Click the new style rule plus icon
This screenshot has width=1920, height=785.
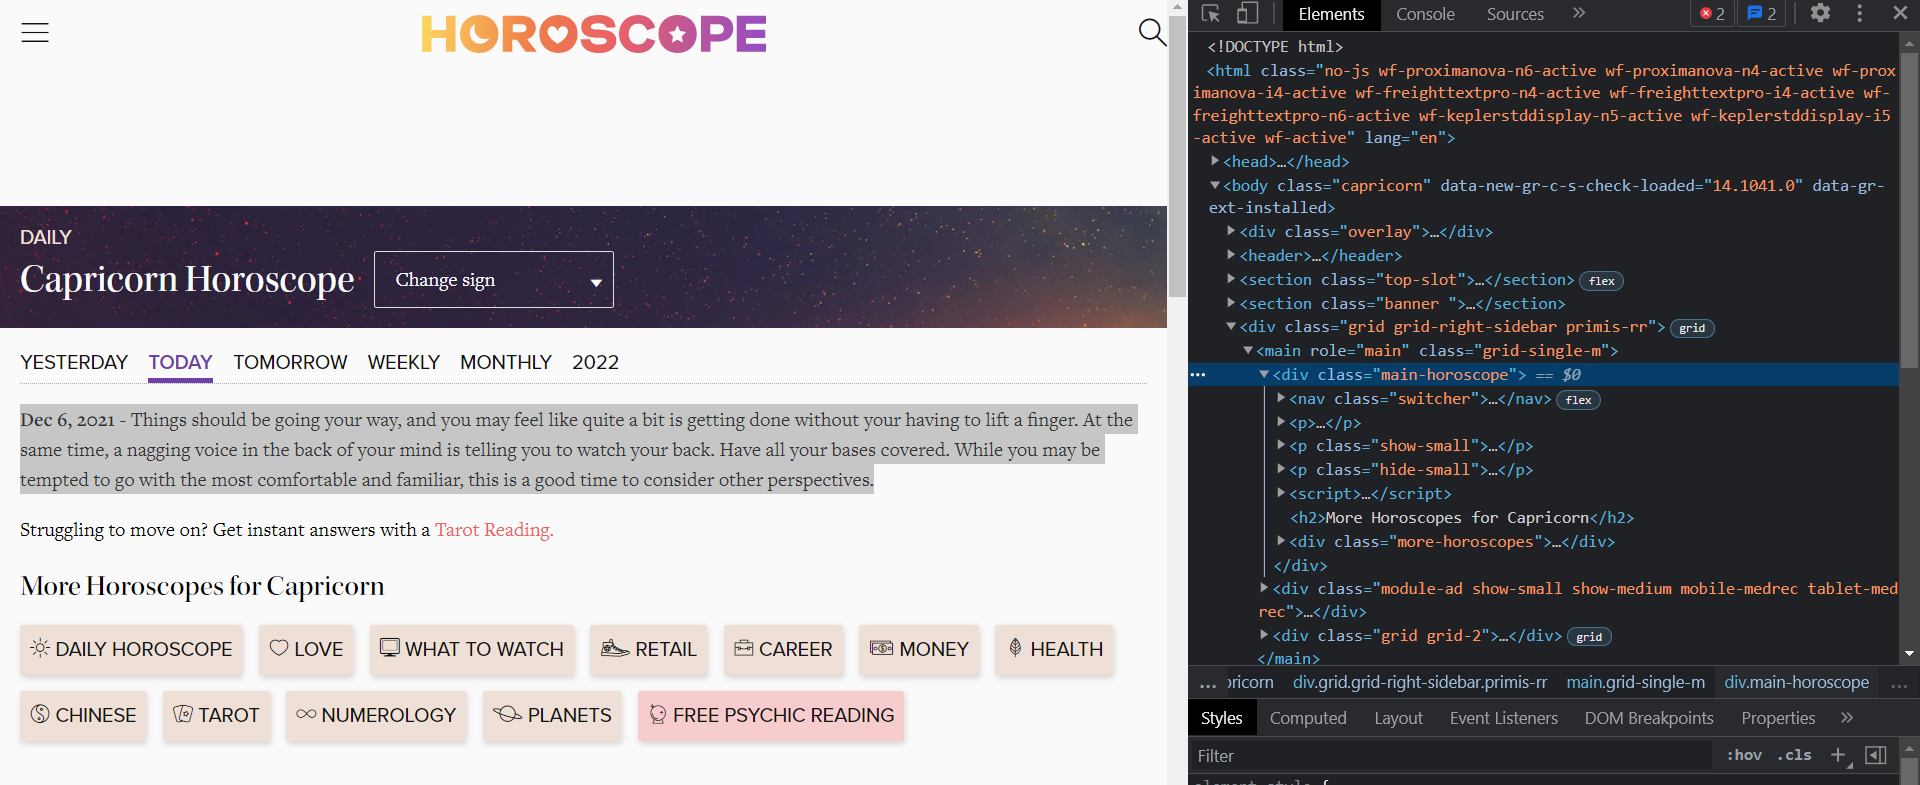pos(1838,755)
